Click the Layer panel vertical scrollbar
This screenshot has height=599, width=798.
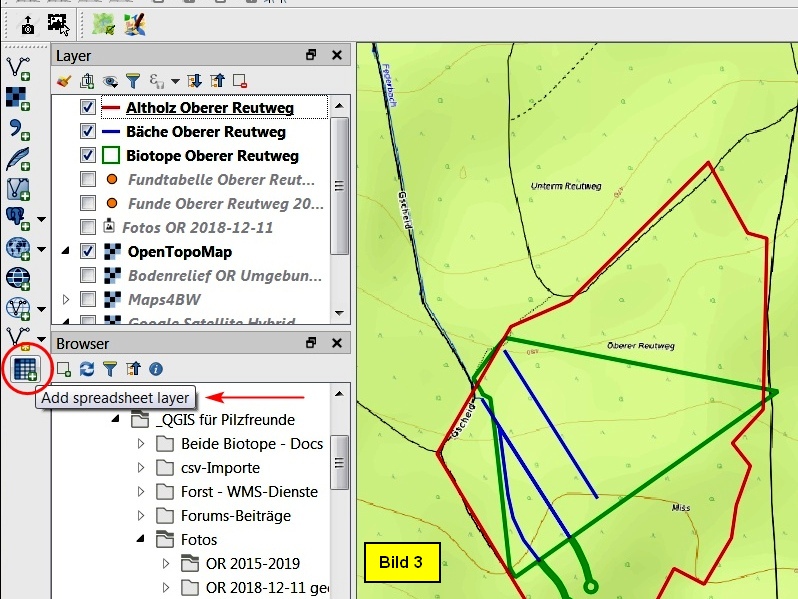(339, 186)
